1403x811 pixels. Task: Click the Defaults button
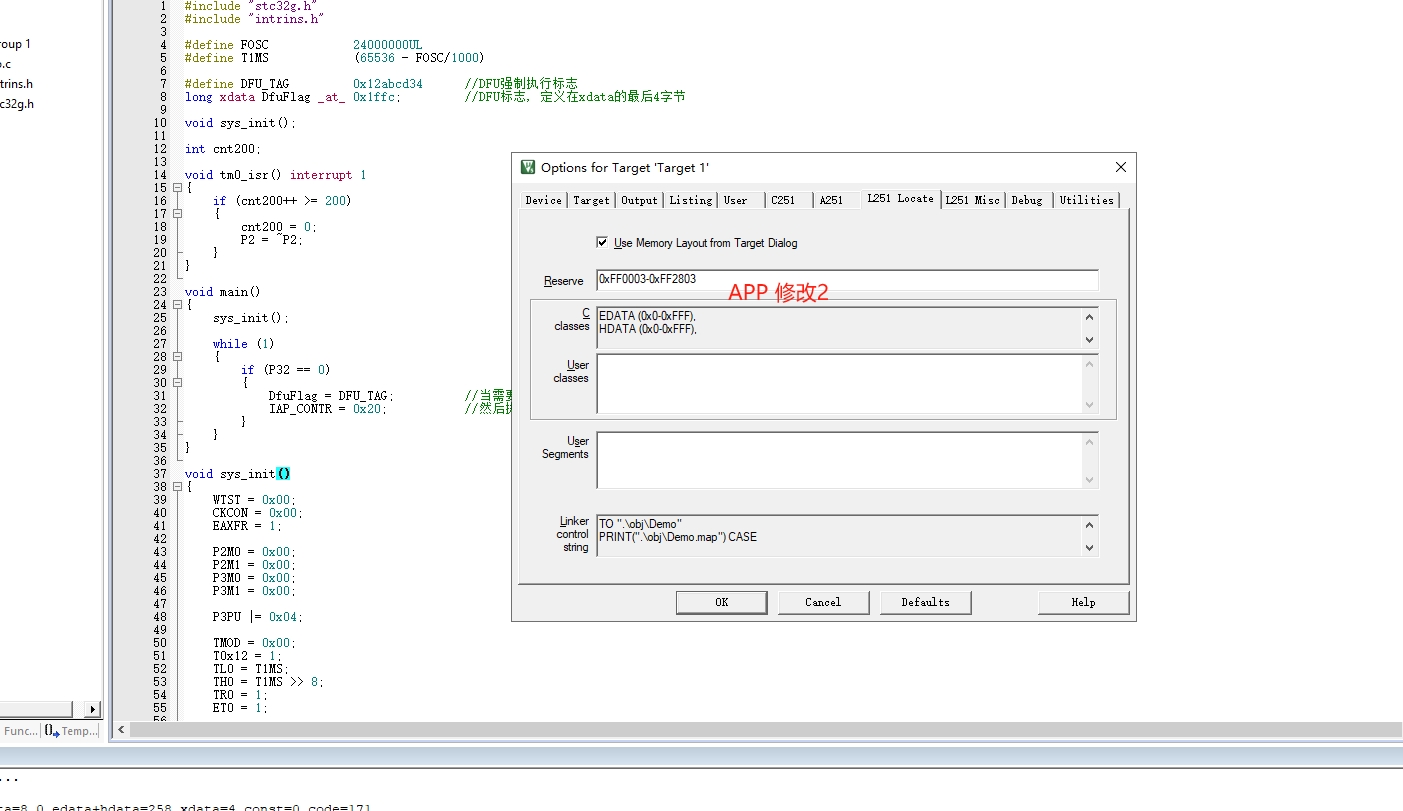(925, 602)
